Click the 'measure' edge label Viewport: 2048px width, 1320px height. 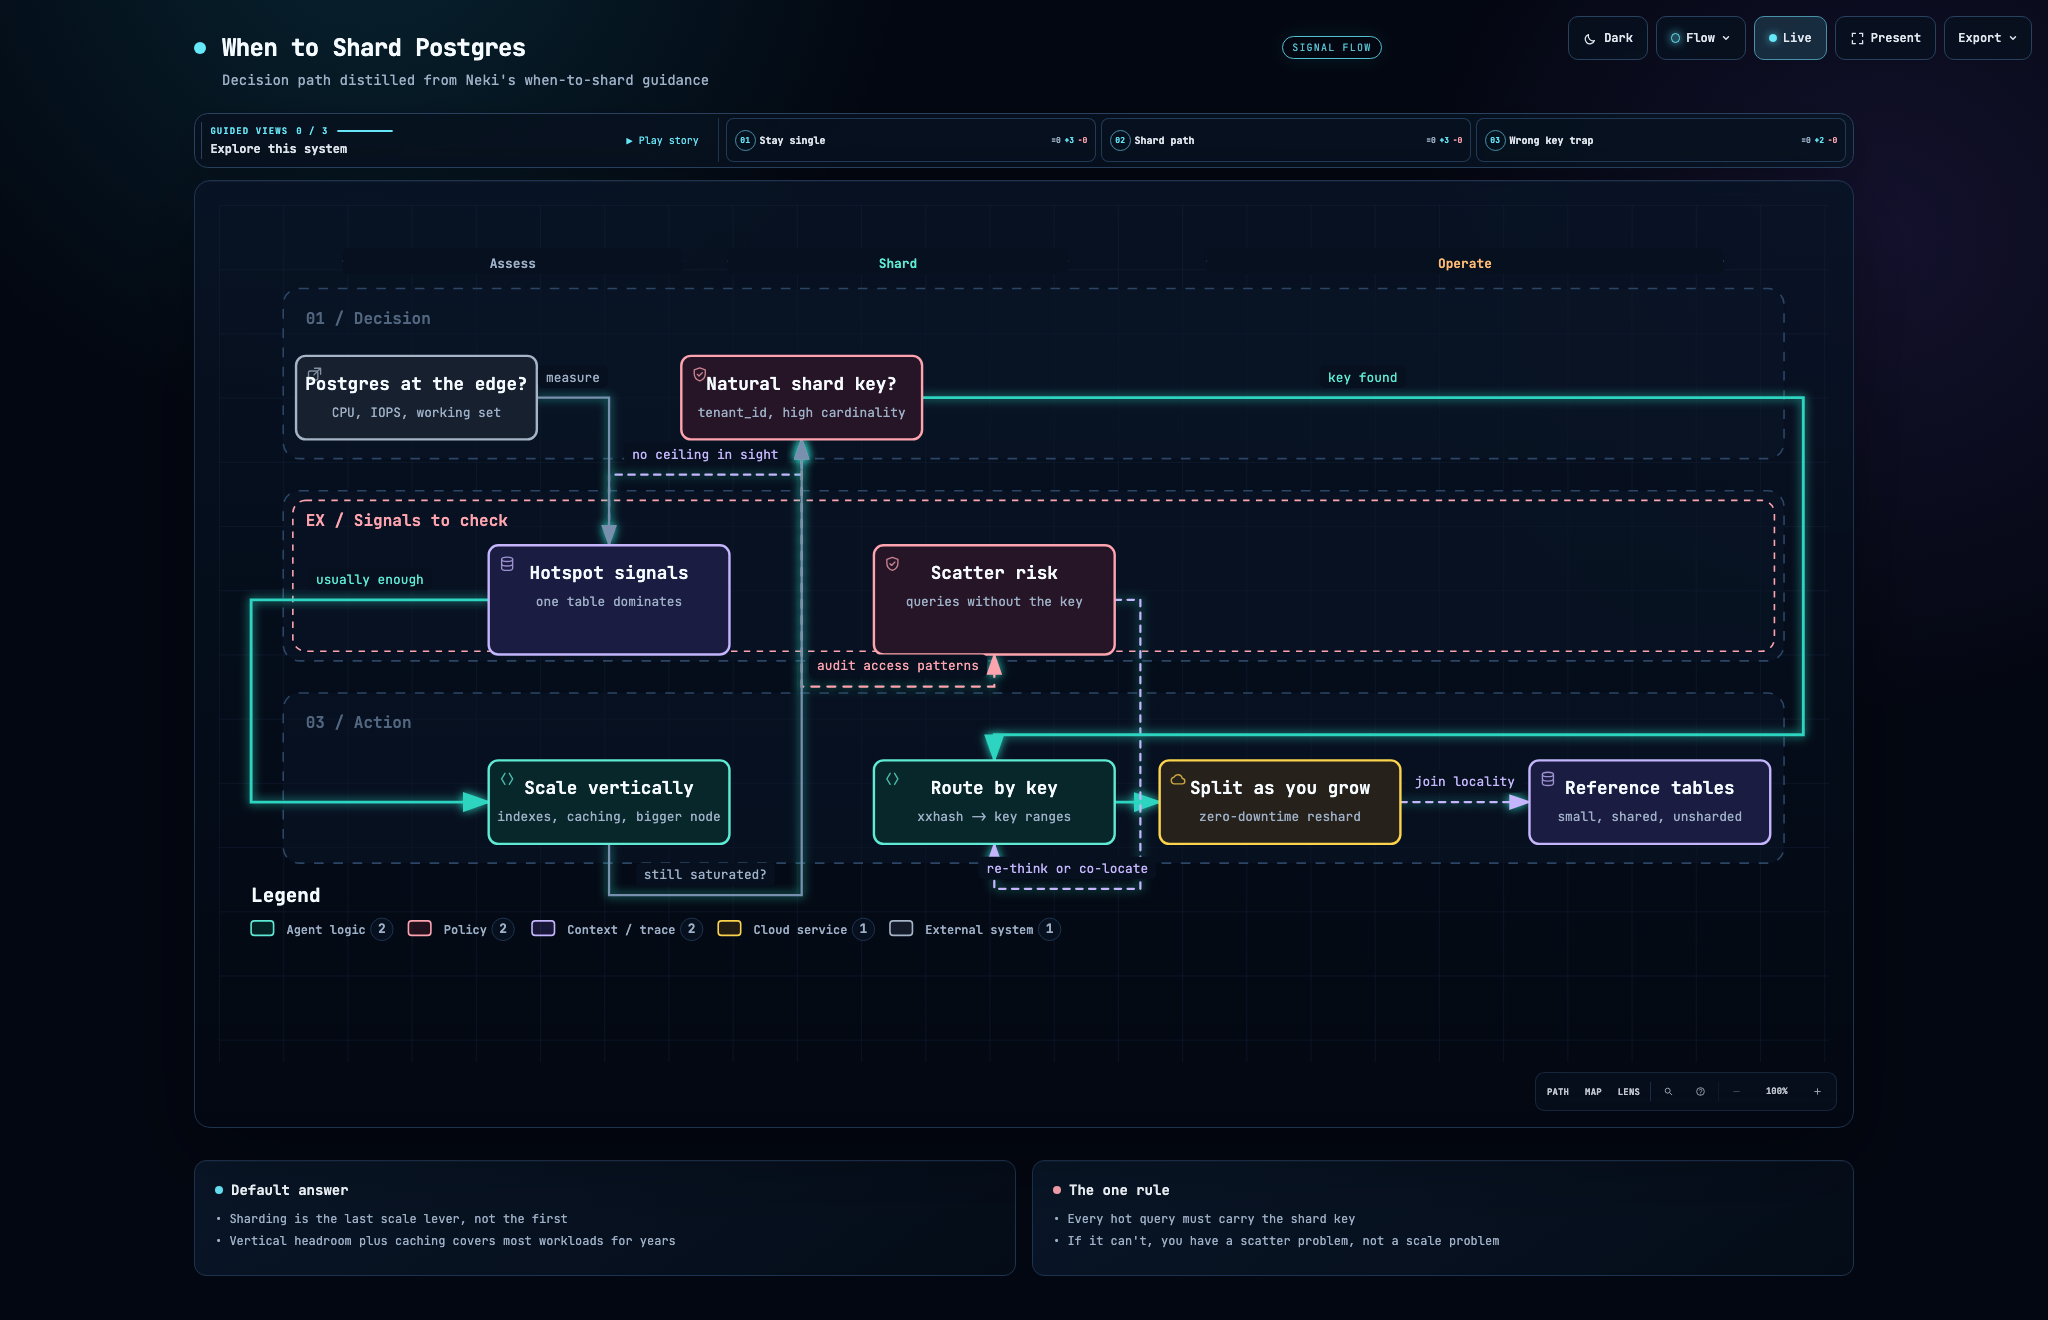573,378
